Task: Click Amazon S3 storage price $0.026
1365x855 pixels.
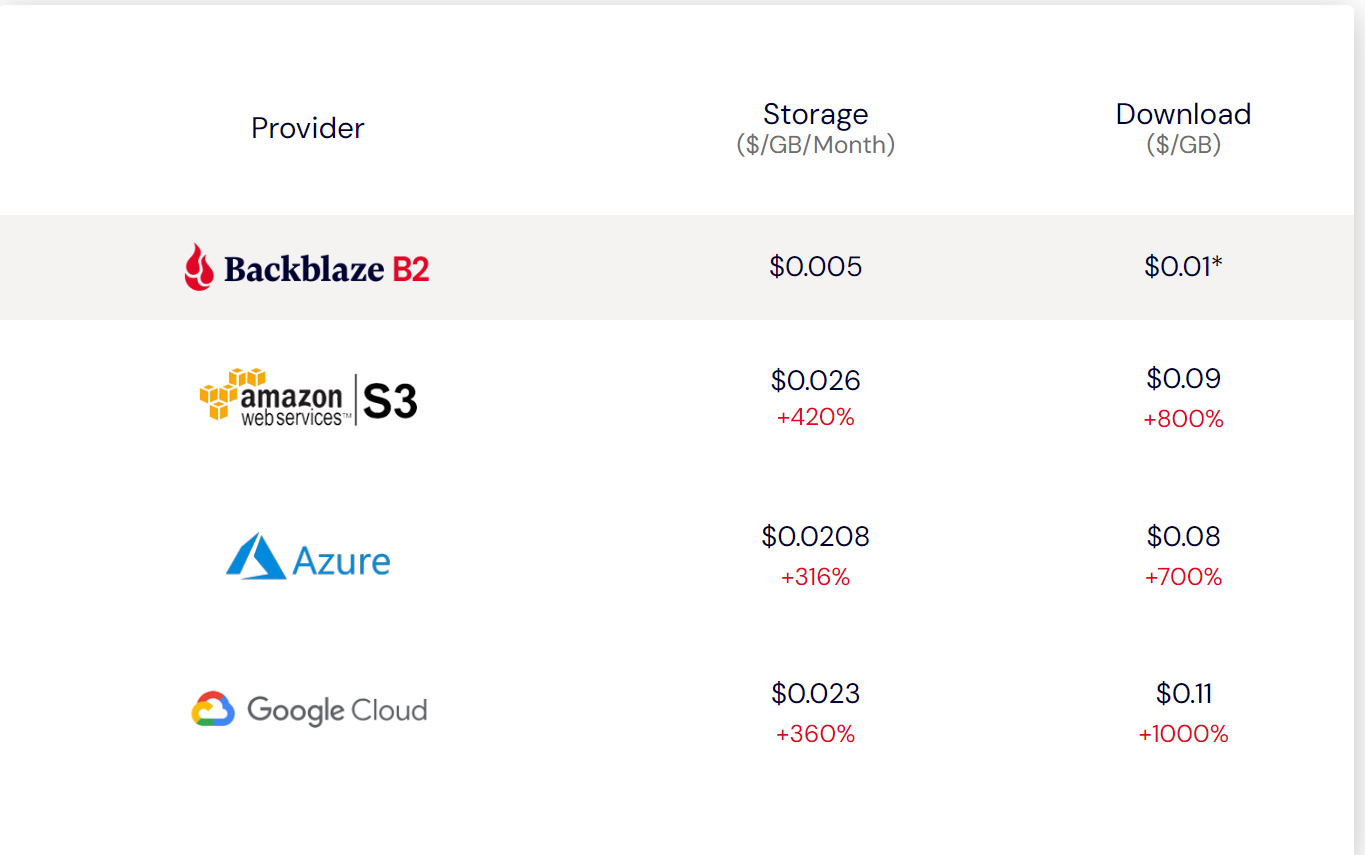Action: pos(816,380)
